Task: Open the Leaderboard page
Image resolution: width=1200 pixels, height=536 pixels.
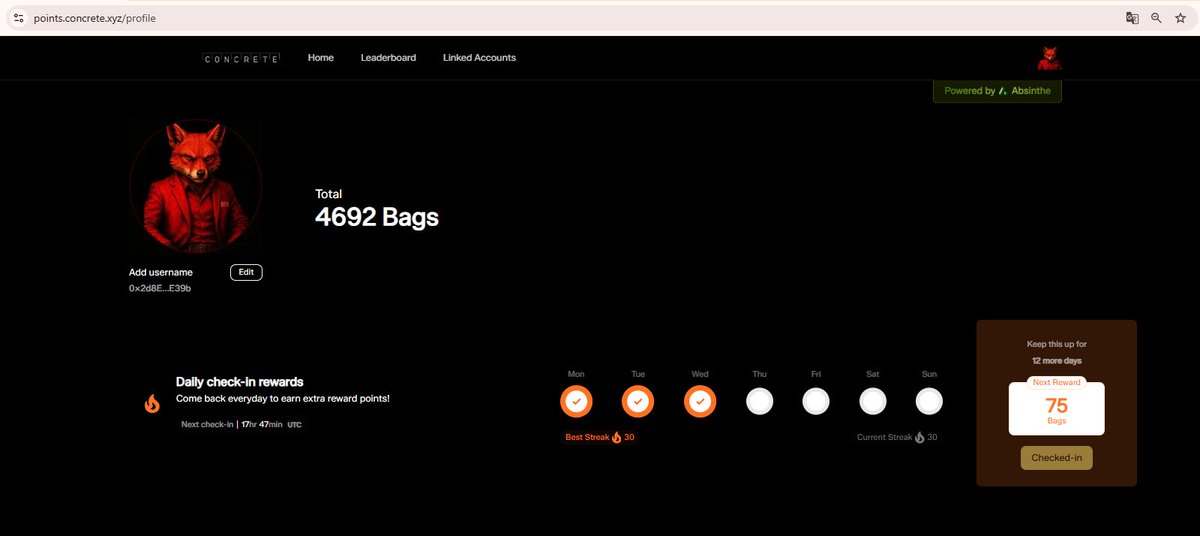Action: [388, 58]
